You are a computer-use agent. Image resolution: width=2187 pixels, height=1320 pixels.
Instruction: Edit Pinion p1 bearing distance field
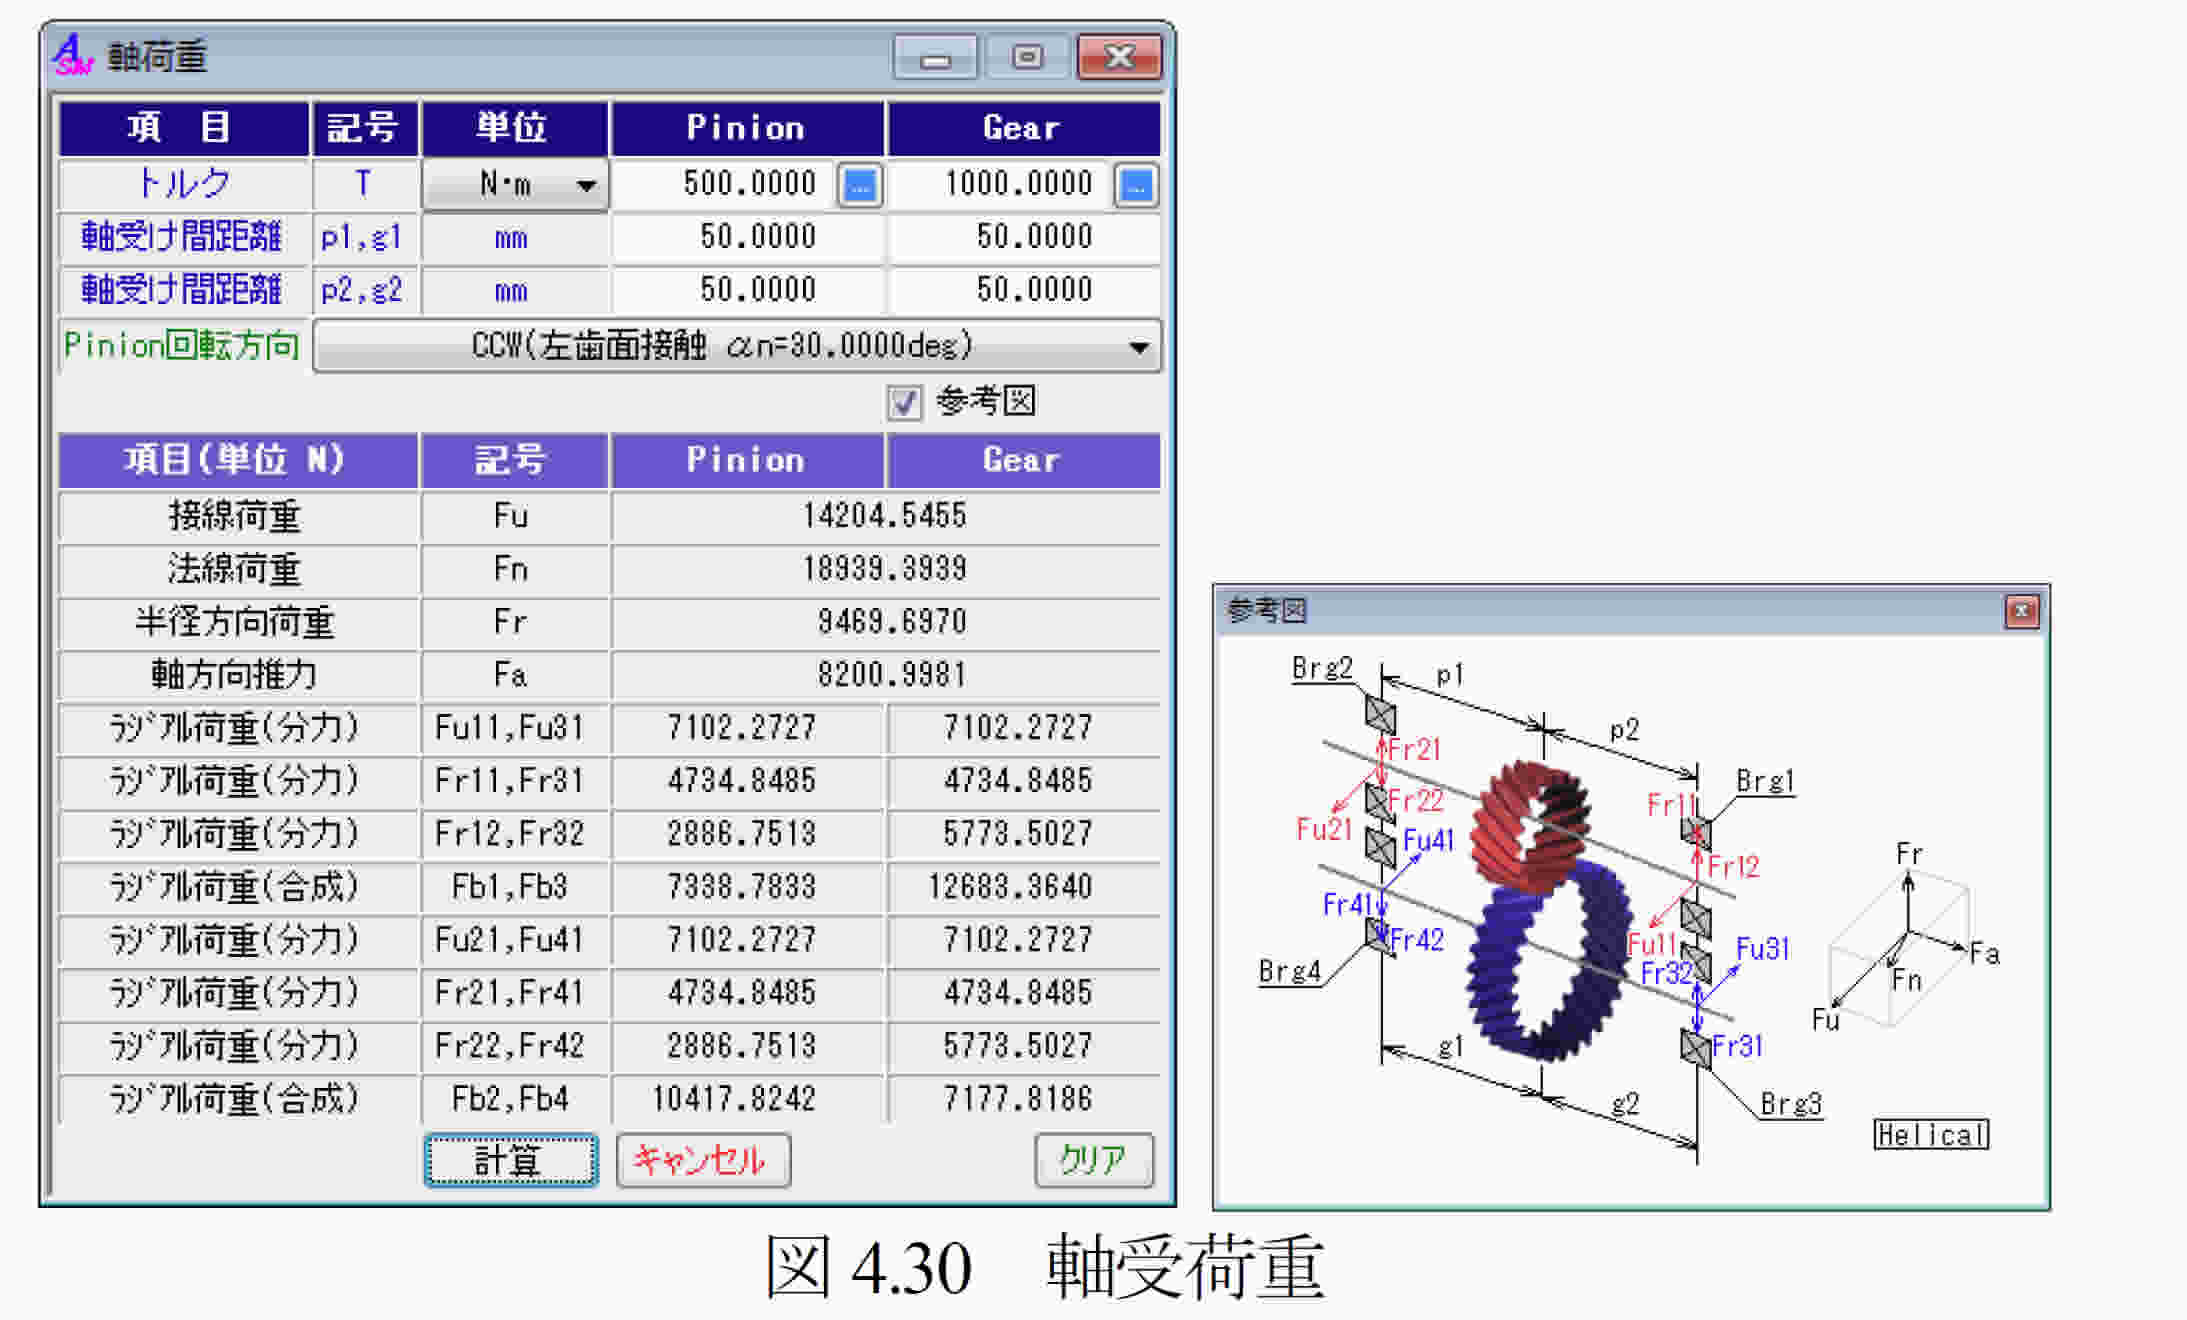pos(748,237)
